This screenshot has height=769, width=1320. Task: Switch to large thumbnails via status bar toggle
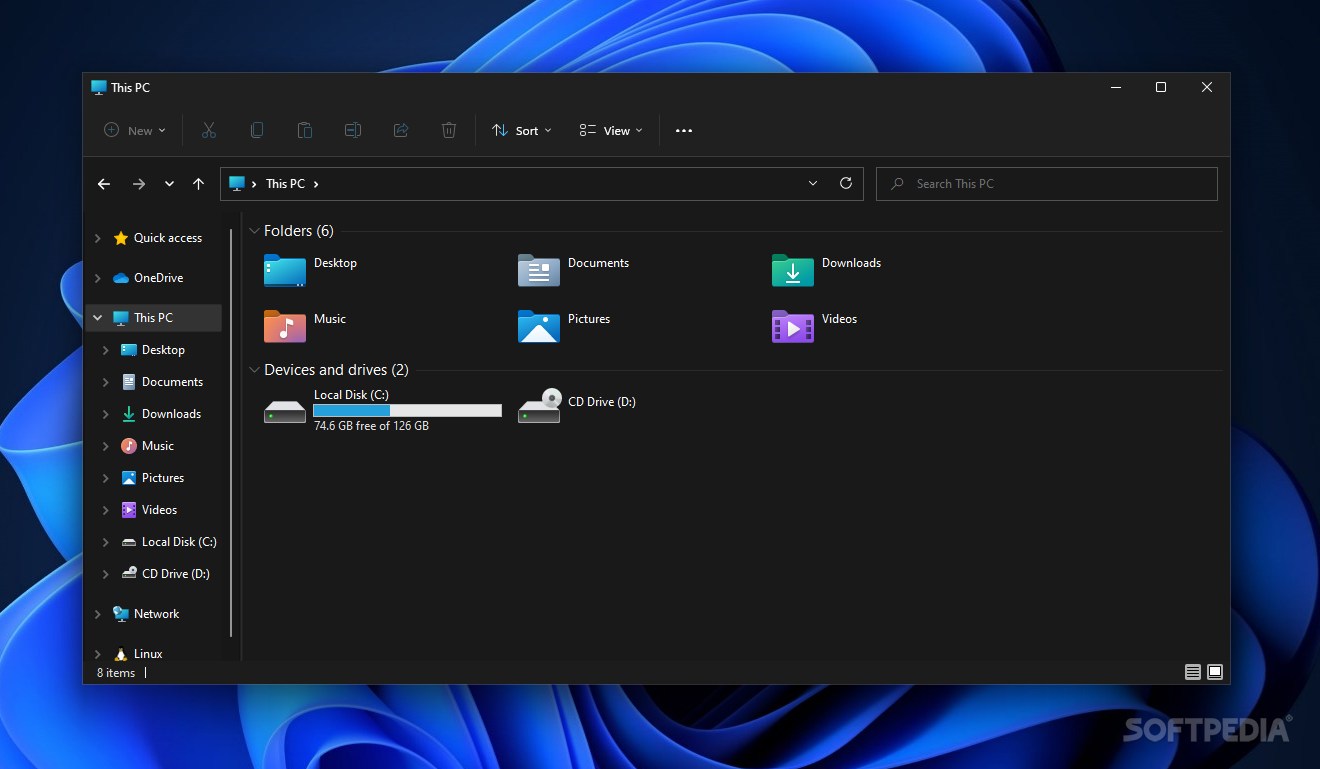[1215, 672]
